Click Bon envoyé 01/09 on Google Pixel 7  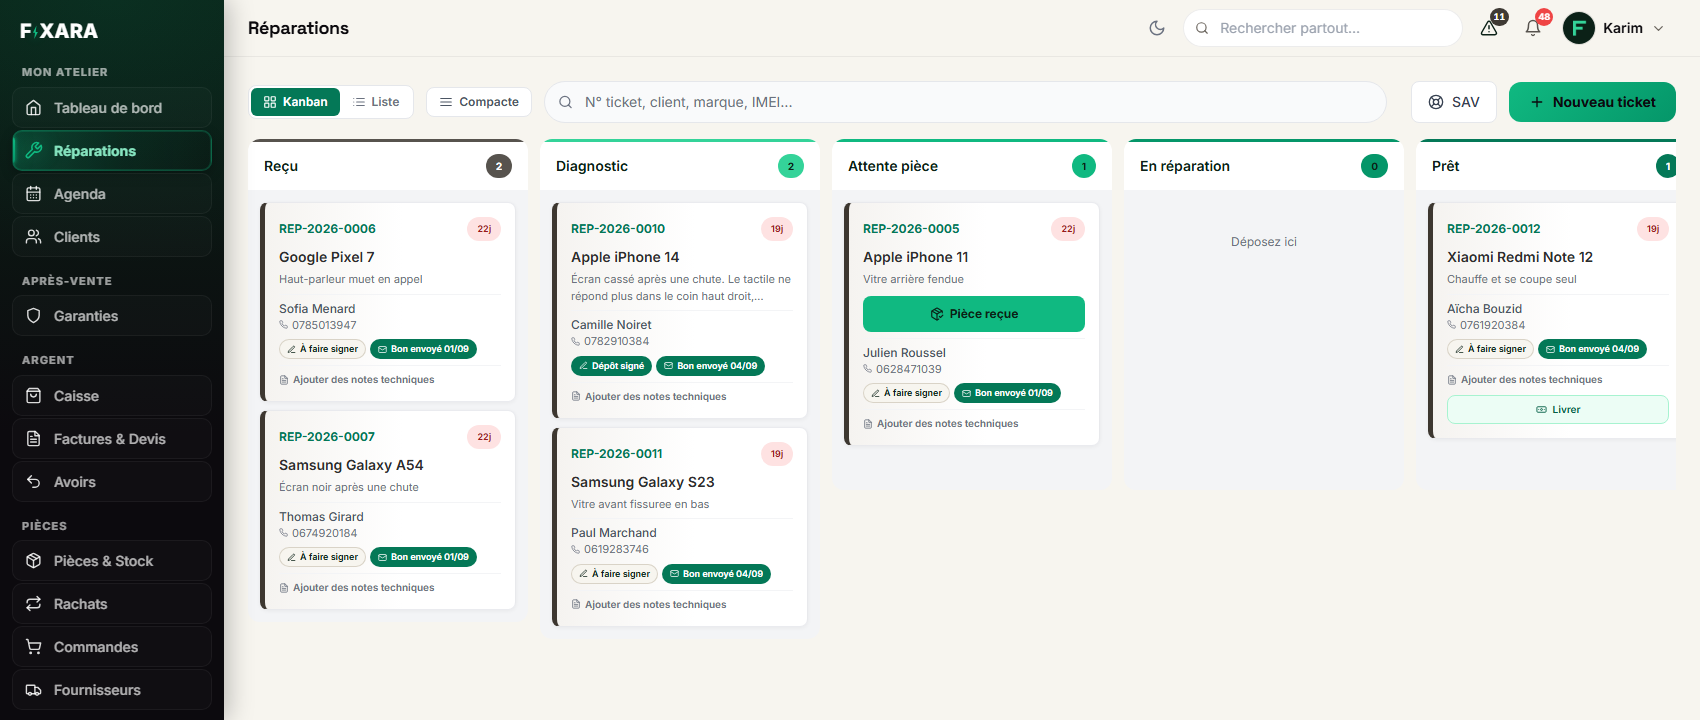(x=423, y=349)
